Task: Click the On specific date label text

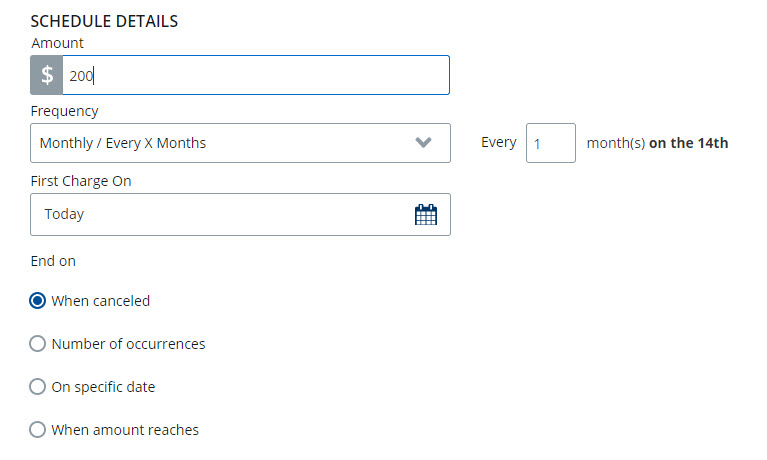Action: click(103, 386)
